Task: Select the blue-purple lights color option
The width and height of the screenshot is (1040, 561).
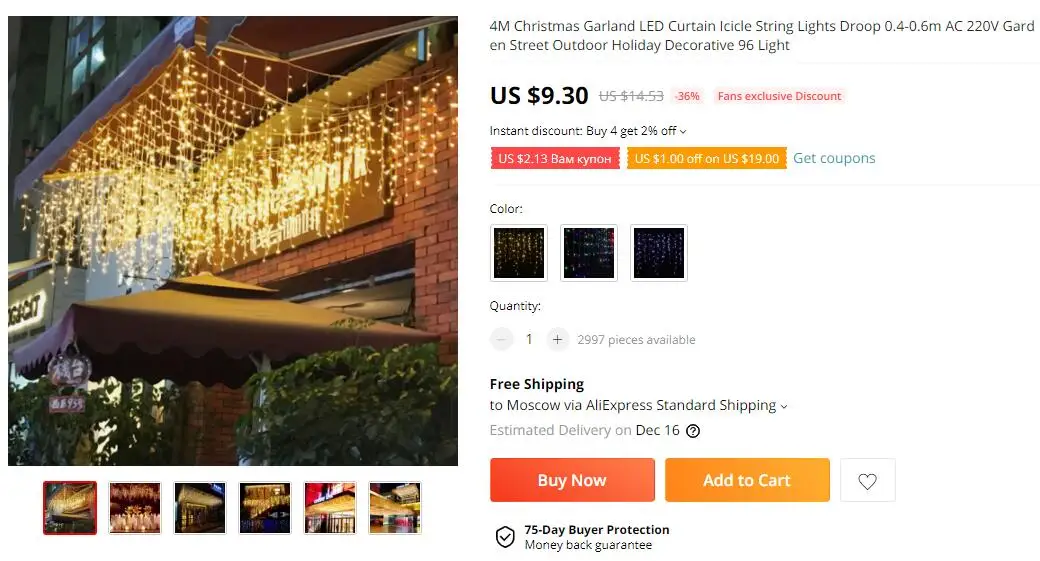Action: tap(659, 253)
